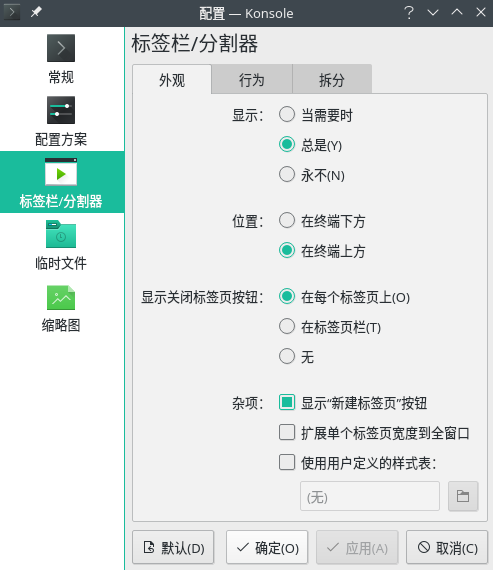Screen dimensions: 493x570
Task: Open the 常规 settings page icon
Action: coord(61,48)
